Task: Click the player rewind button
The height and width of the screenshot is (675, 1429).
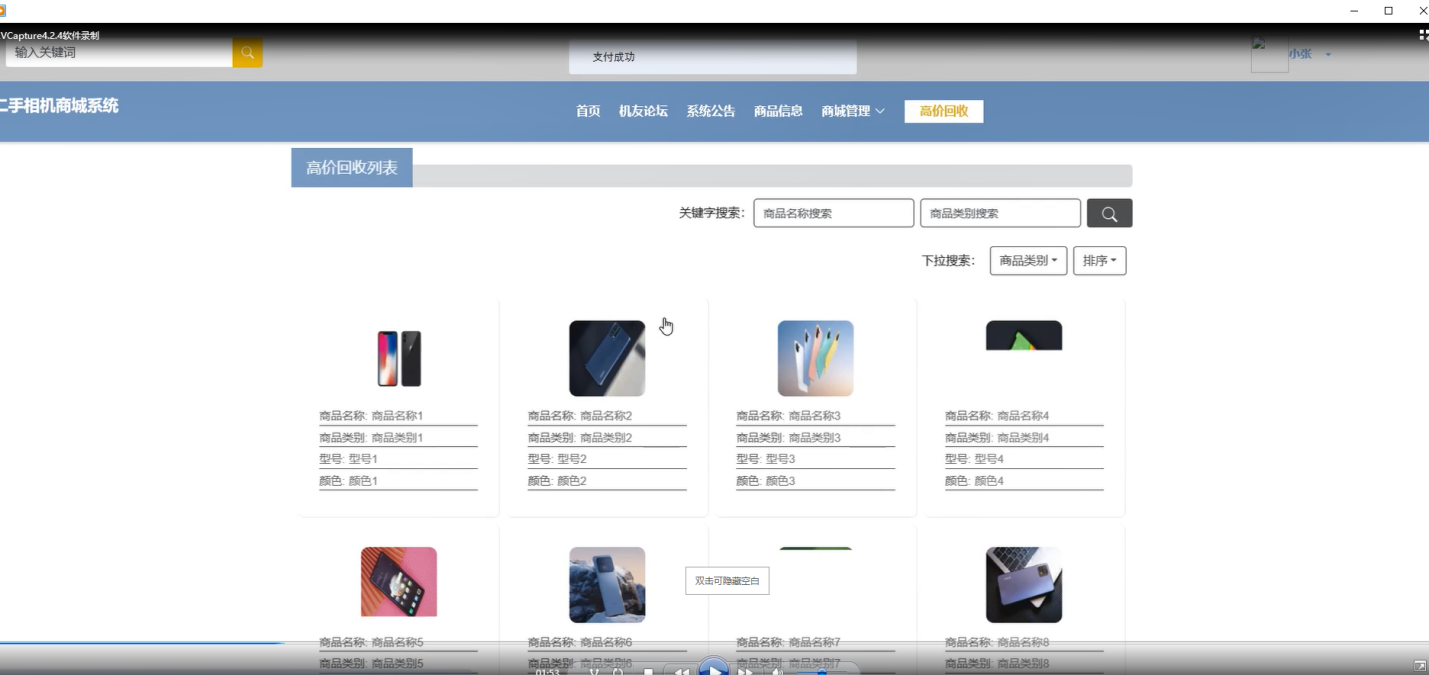Action: [x=681, y=671]
